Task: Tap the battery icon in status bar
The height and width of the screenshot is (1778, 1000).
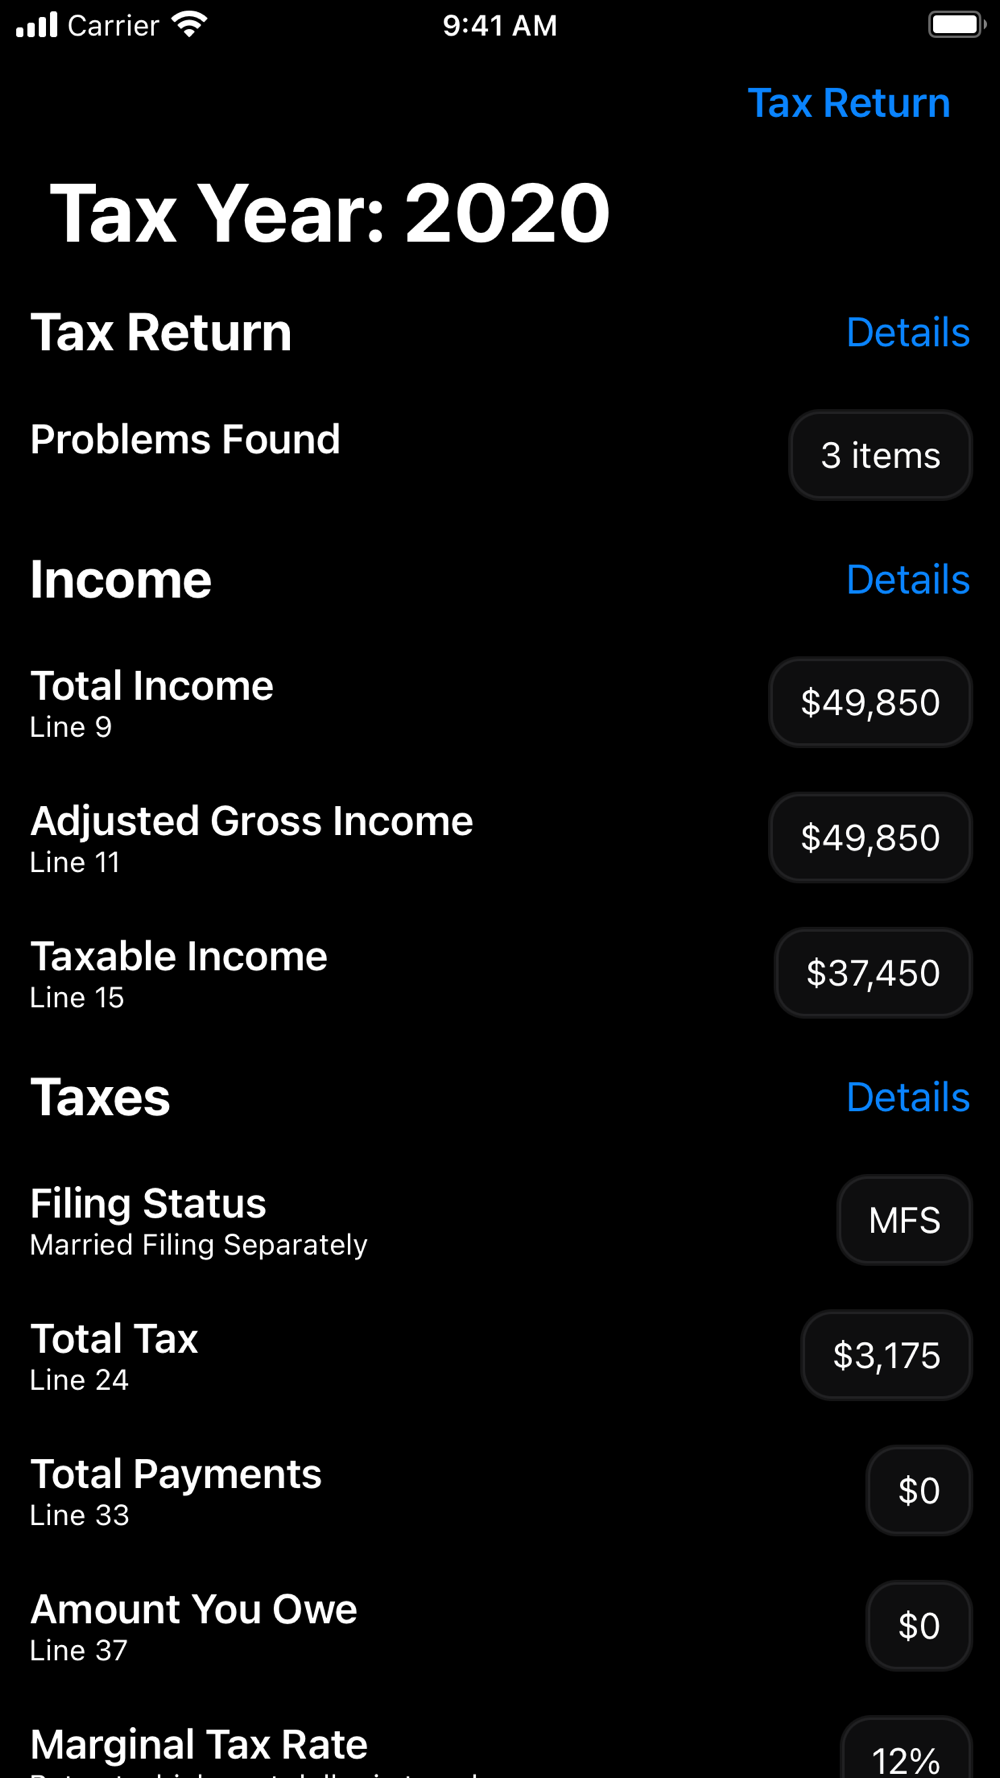Action: (956, 24)
